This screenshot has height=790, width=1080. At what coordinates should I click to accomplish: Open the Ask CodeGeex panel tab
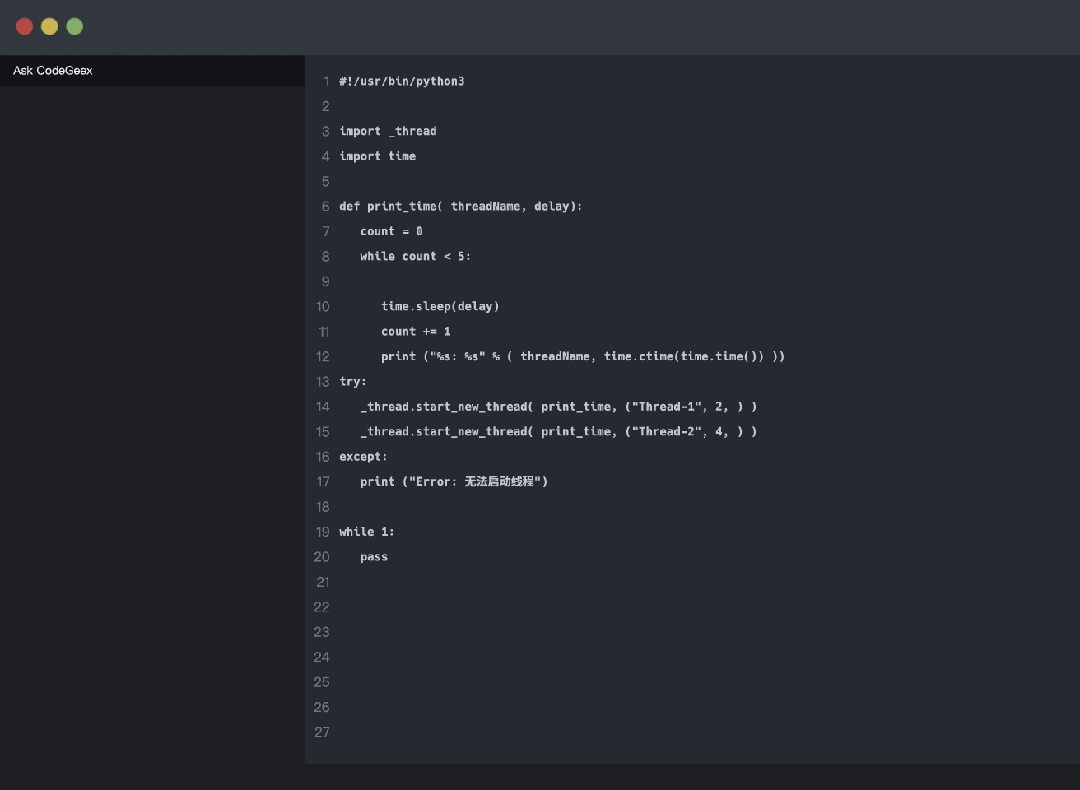pyautogui.click(x=53, y=70)
